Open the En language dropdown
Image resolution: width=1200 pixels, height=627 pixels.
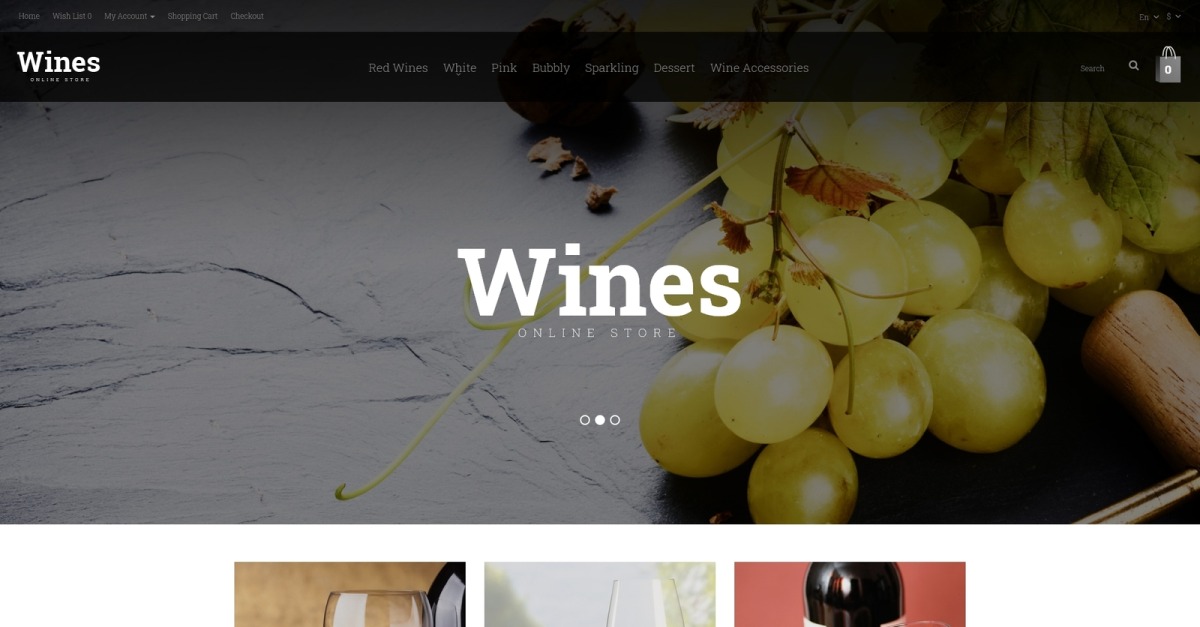click(x=1149, y=16)
